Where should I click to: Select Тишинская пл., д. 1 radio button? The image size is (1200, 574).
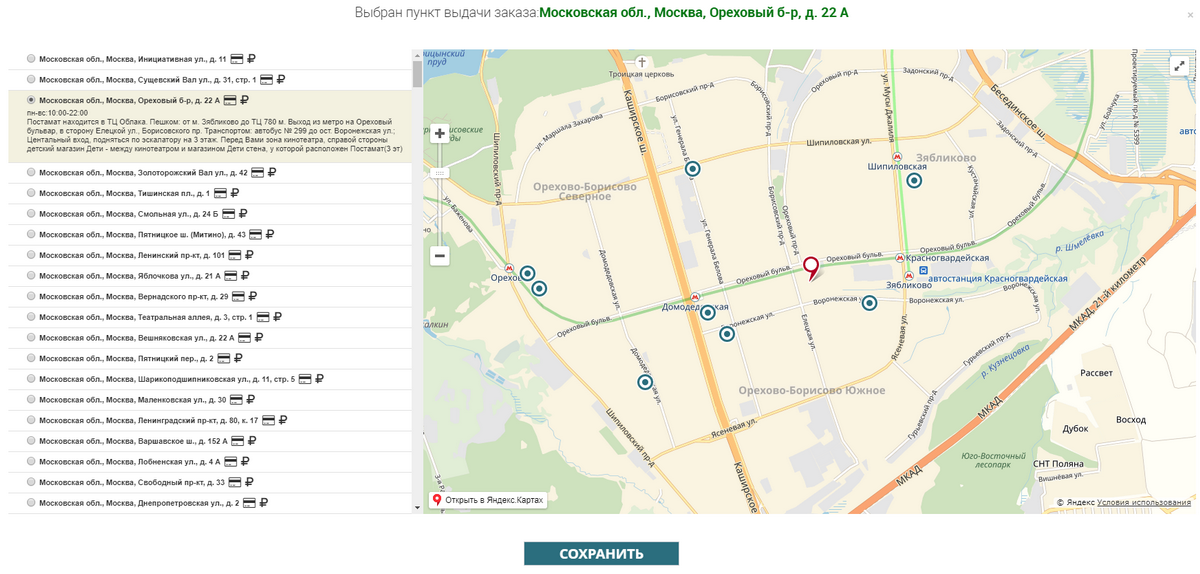click(31, 193)
